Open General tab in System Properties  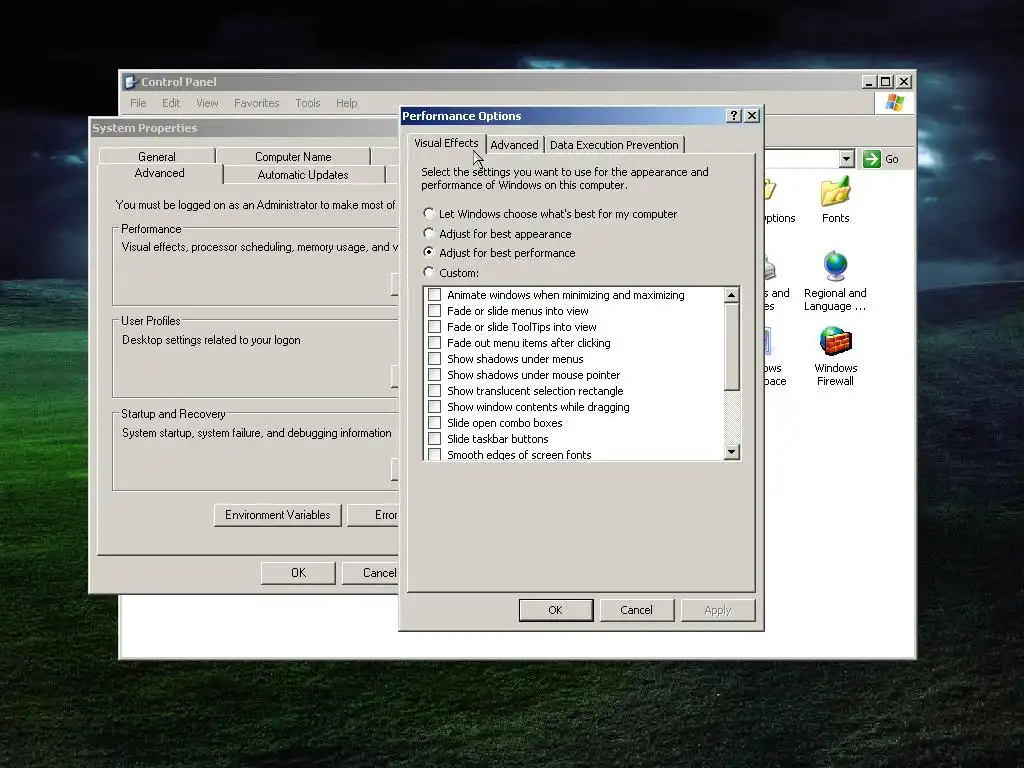click(157, 157)
